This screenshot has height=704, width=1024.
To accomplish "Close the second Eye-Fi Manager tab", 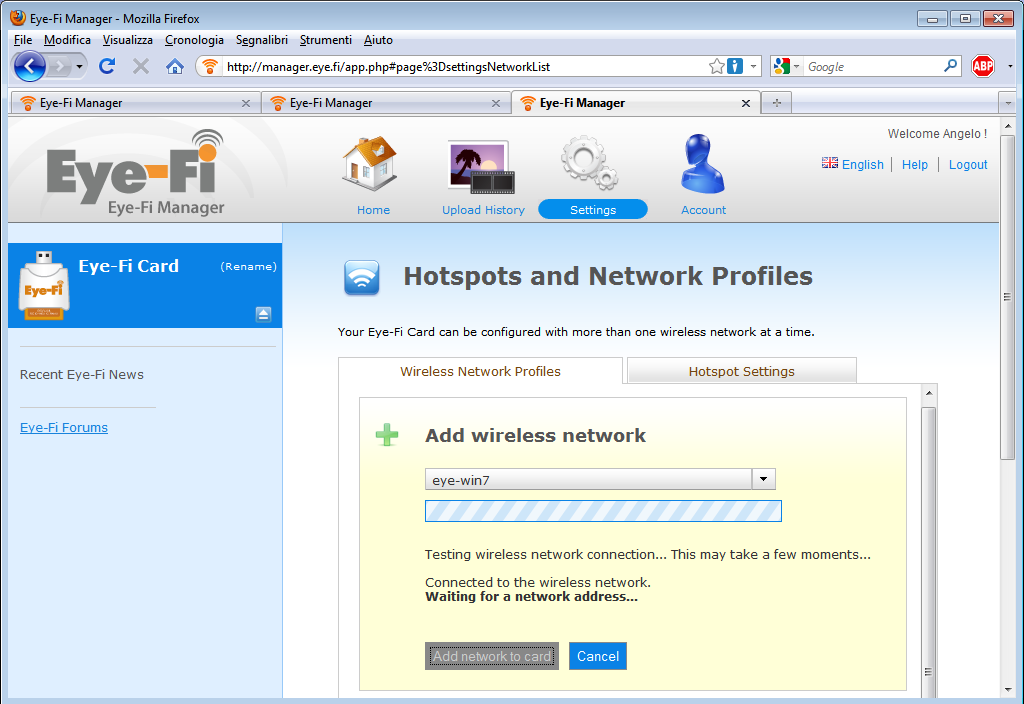I will pos(496,103).
